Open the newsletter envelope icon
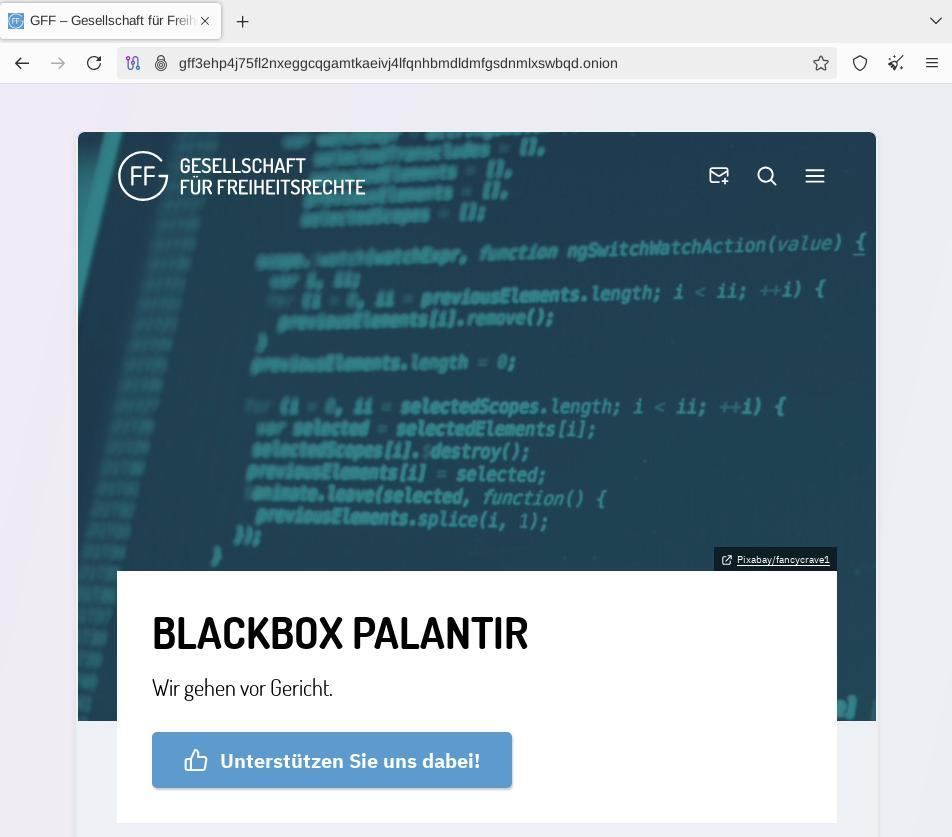Screen dimensions: 952x837 click(x=718, y=176)
